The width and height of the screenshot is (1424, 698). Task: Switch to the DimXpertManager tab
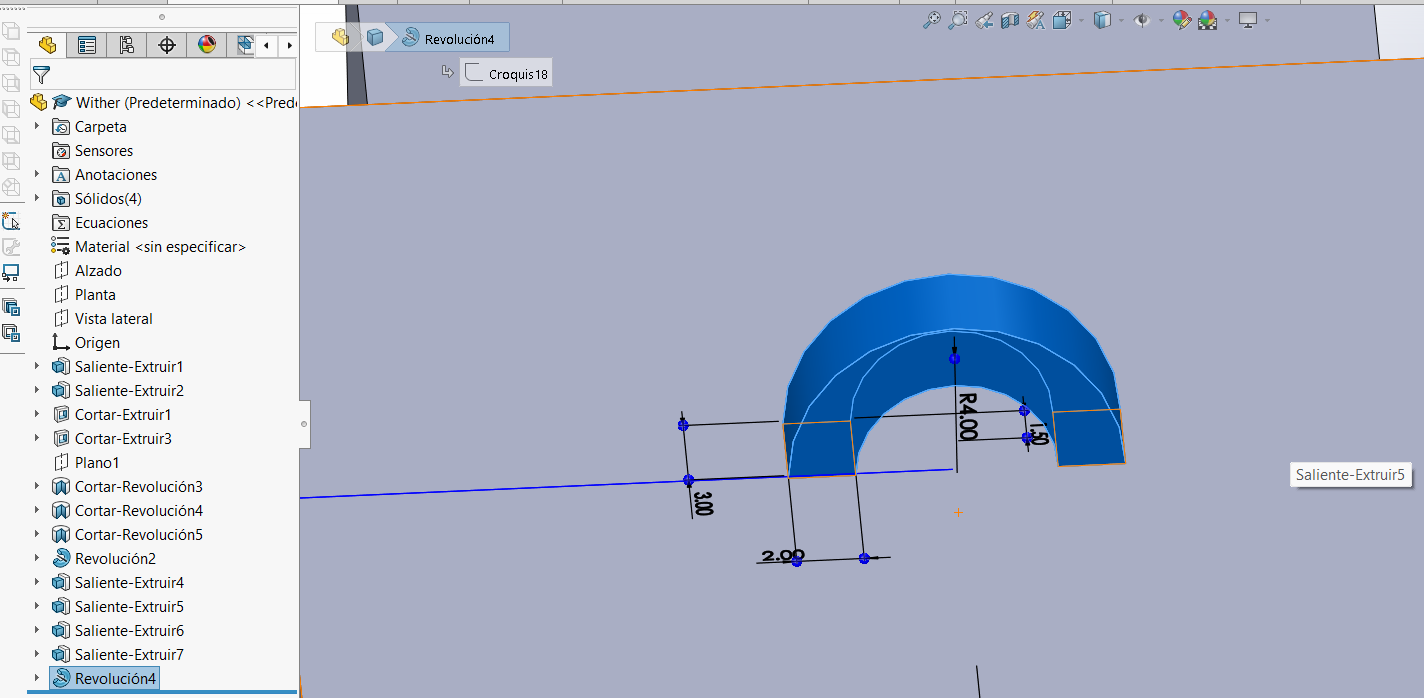(x=167, y=45)
